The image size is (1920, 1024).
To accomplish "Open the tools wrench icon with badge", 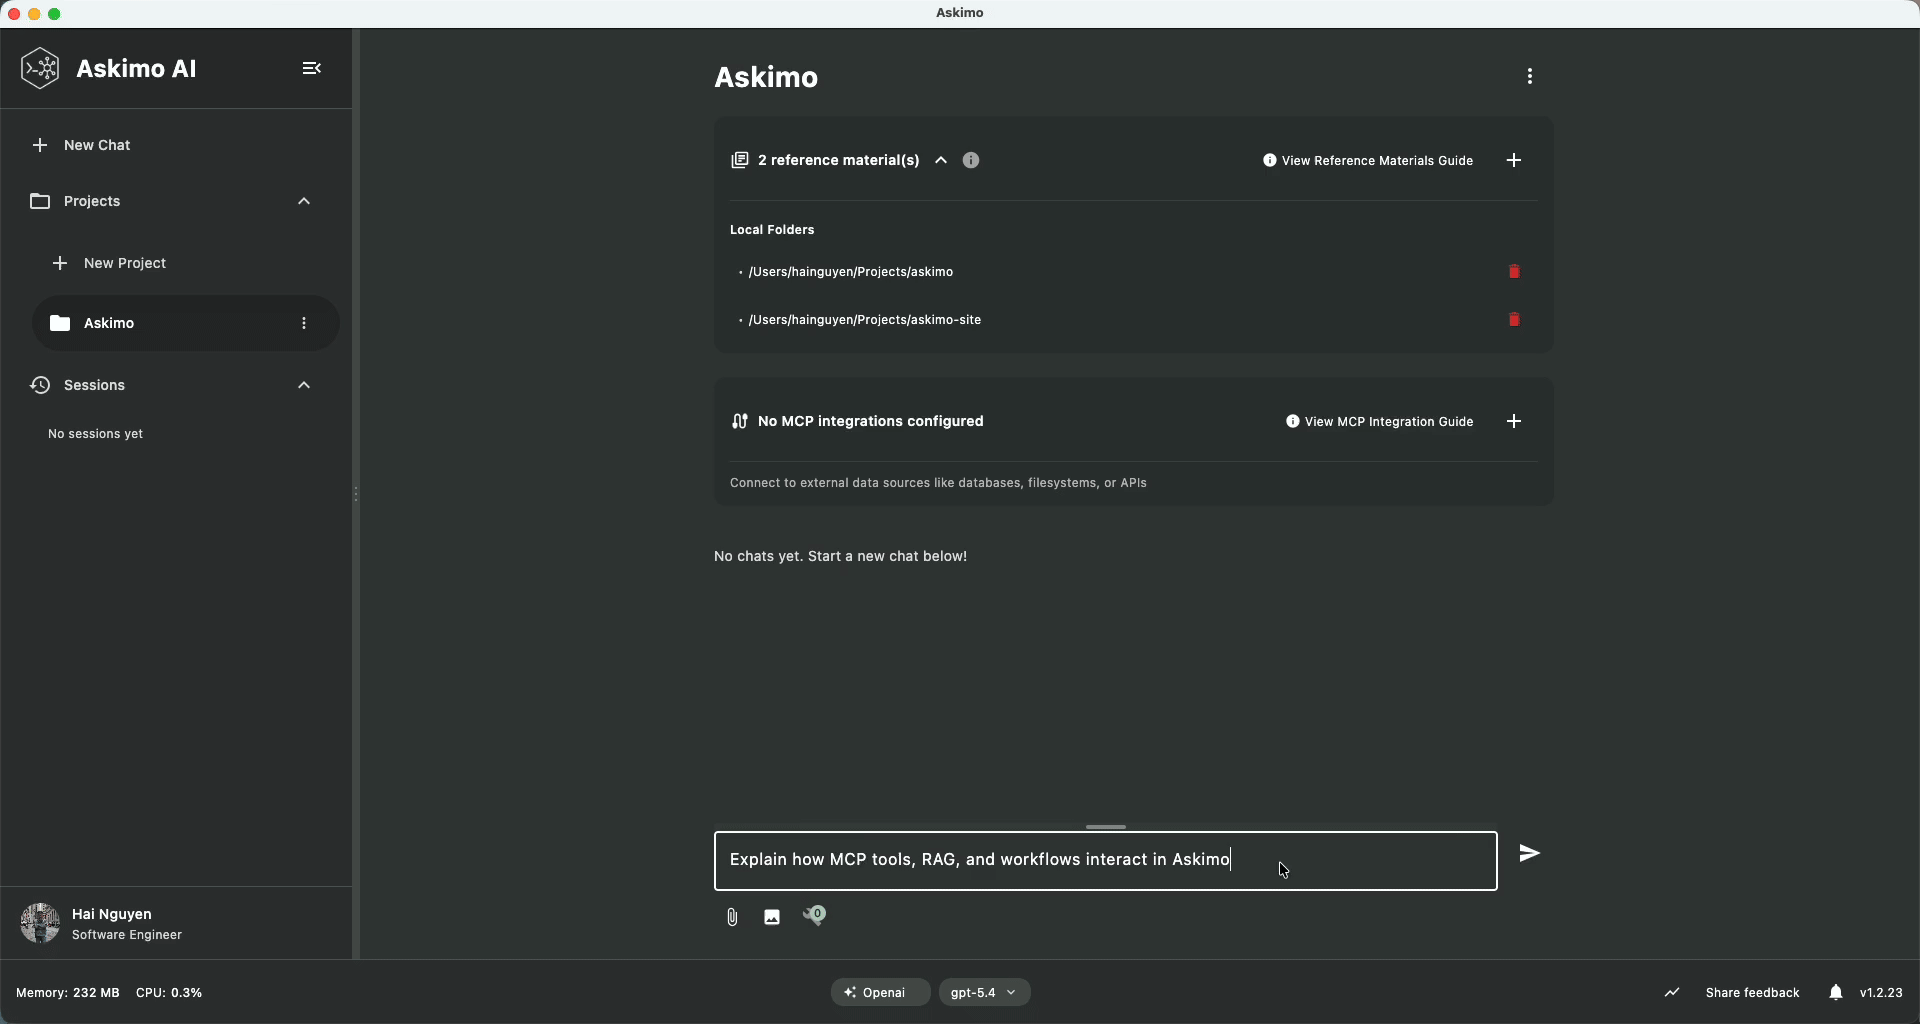I will 814,916.
